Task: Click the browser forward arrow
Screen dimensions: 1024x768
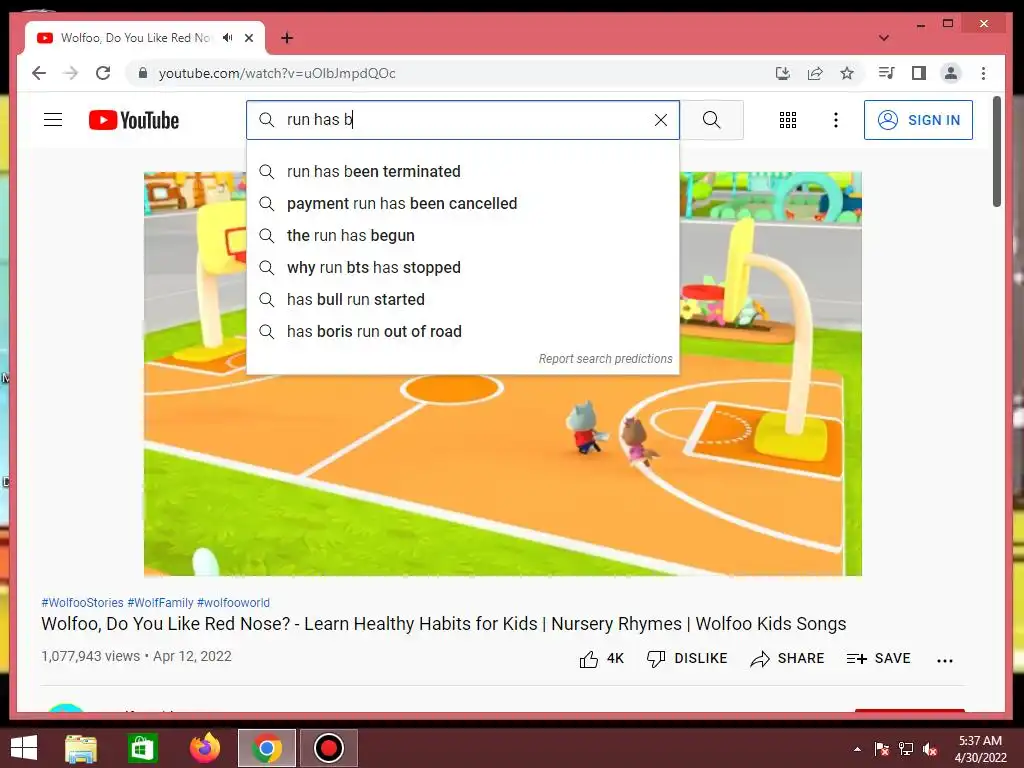Action: pyautogui.click(x=71, y=73)
